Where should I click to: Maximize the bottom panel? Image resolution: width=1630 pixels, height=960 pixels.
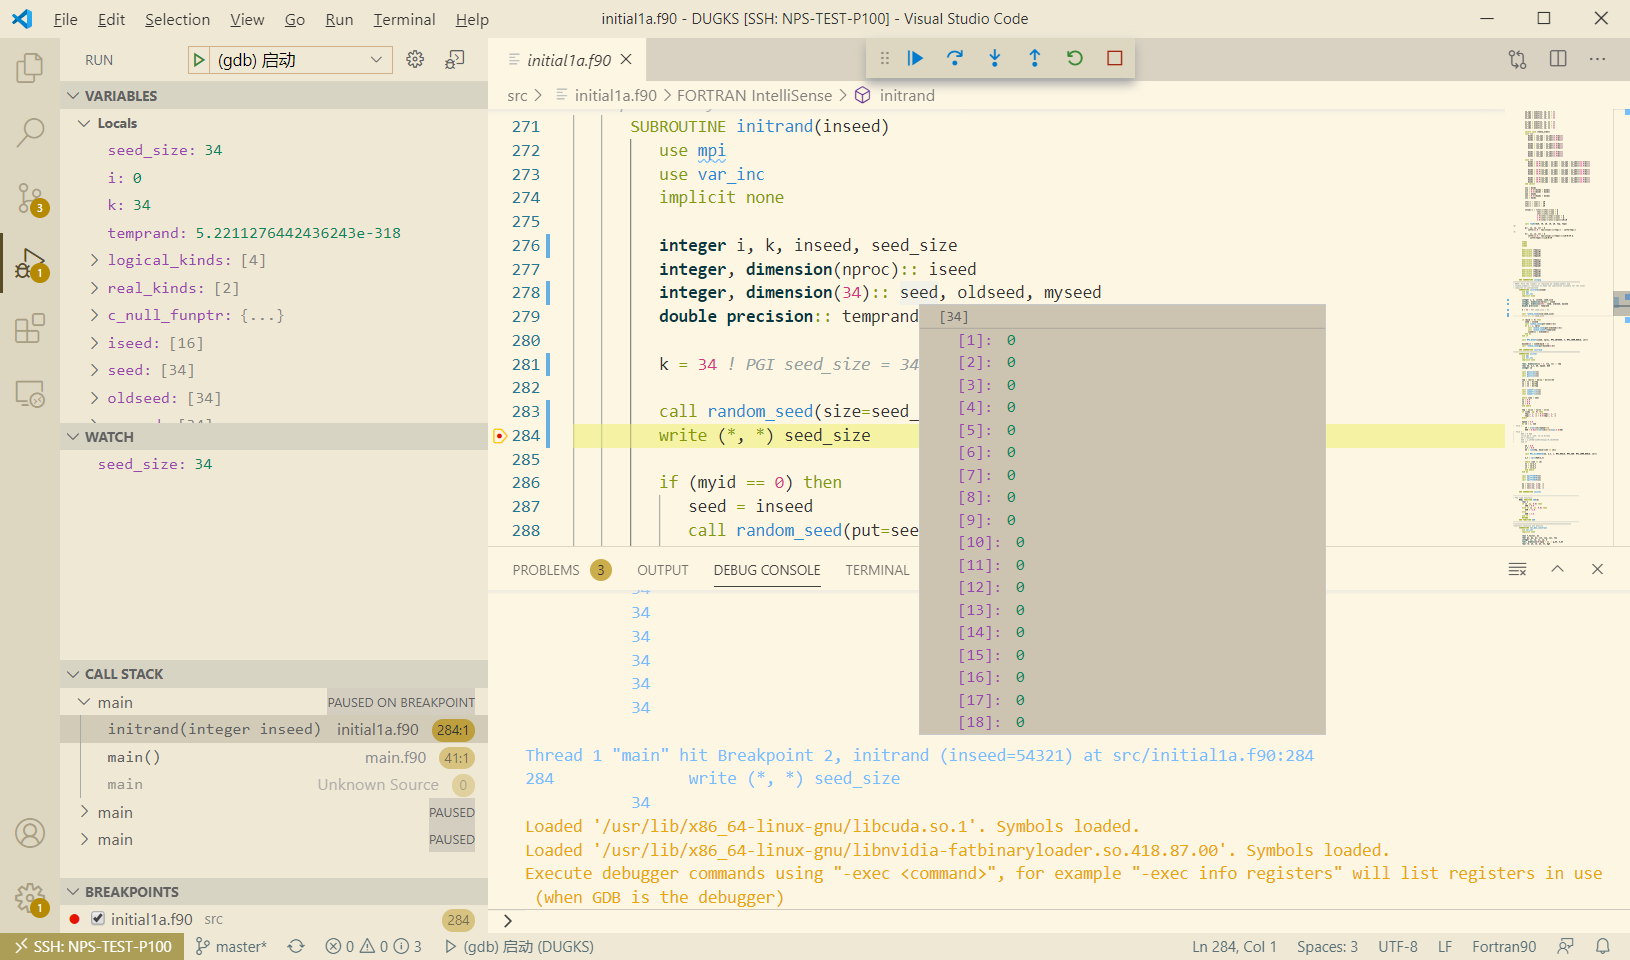pos(1558,569)
